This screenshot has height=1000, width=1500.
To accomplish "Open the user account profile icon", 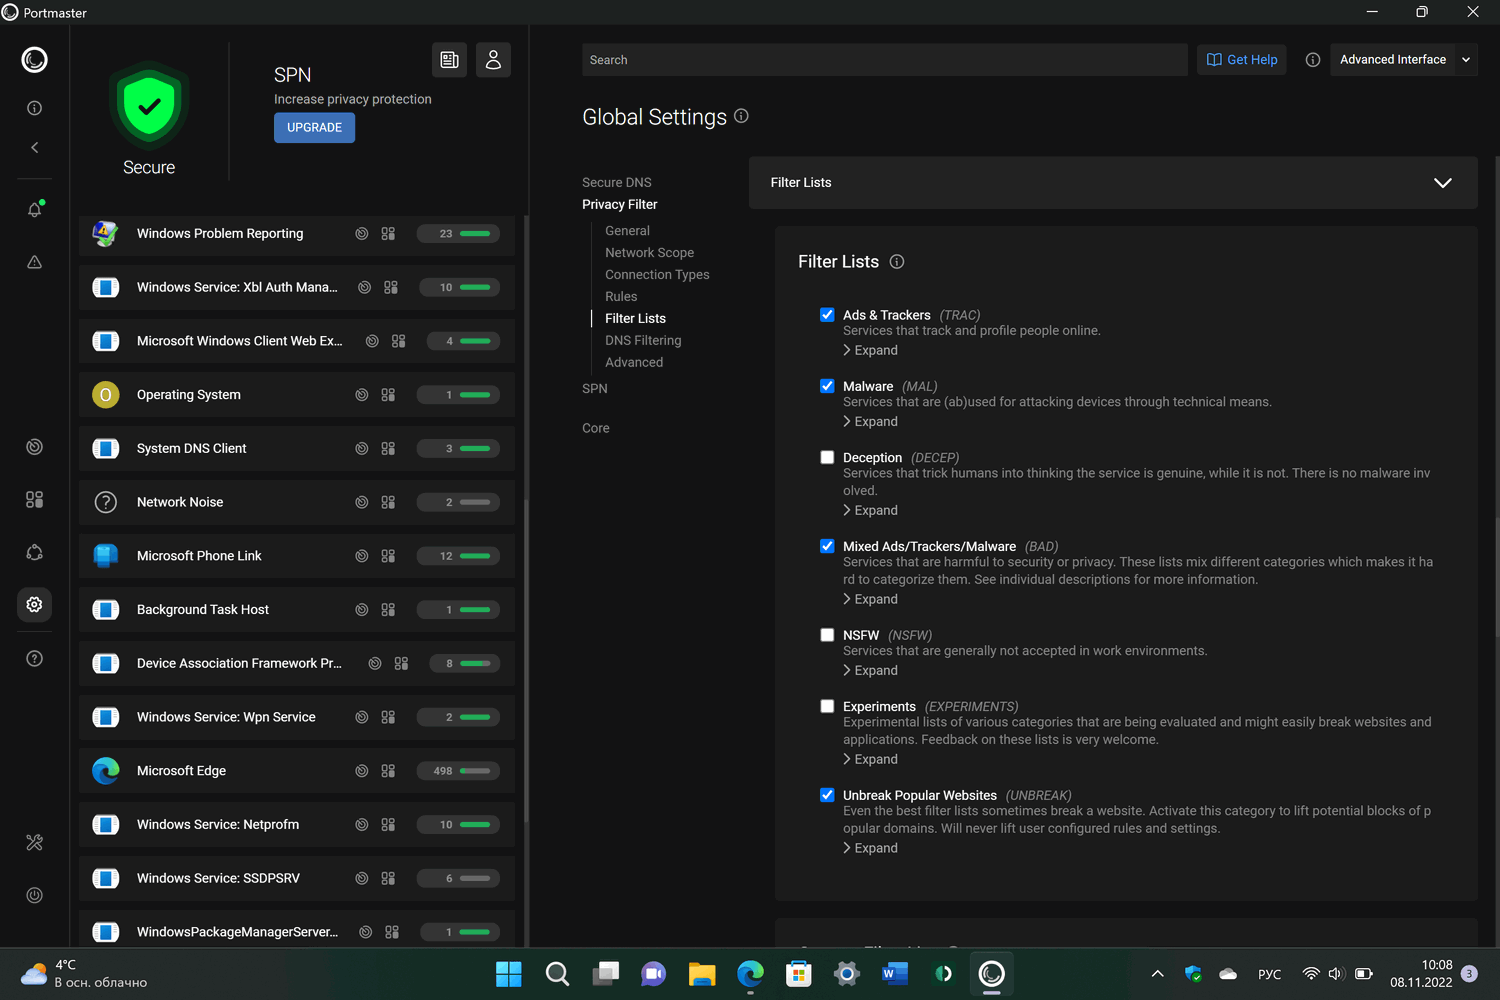I will 493,60.
